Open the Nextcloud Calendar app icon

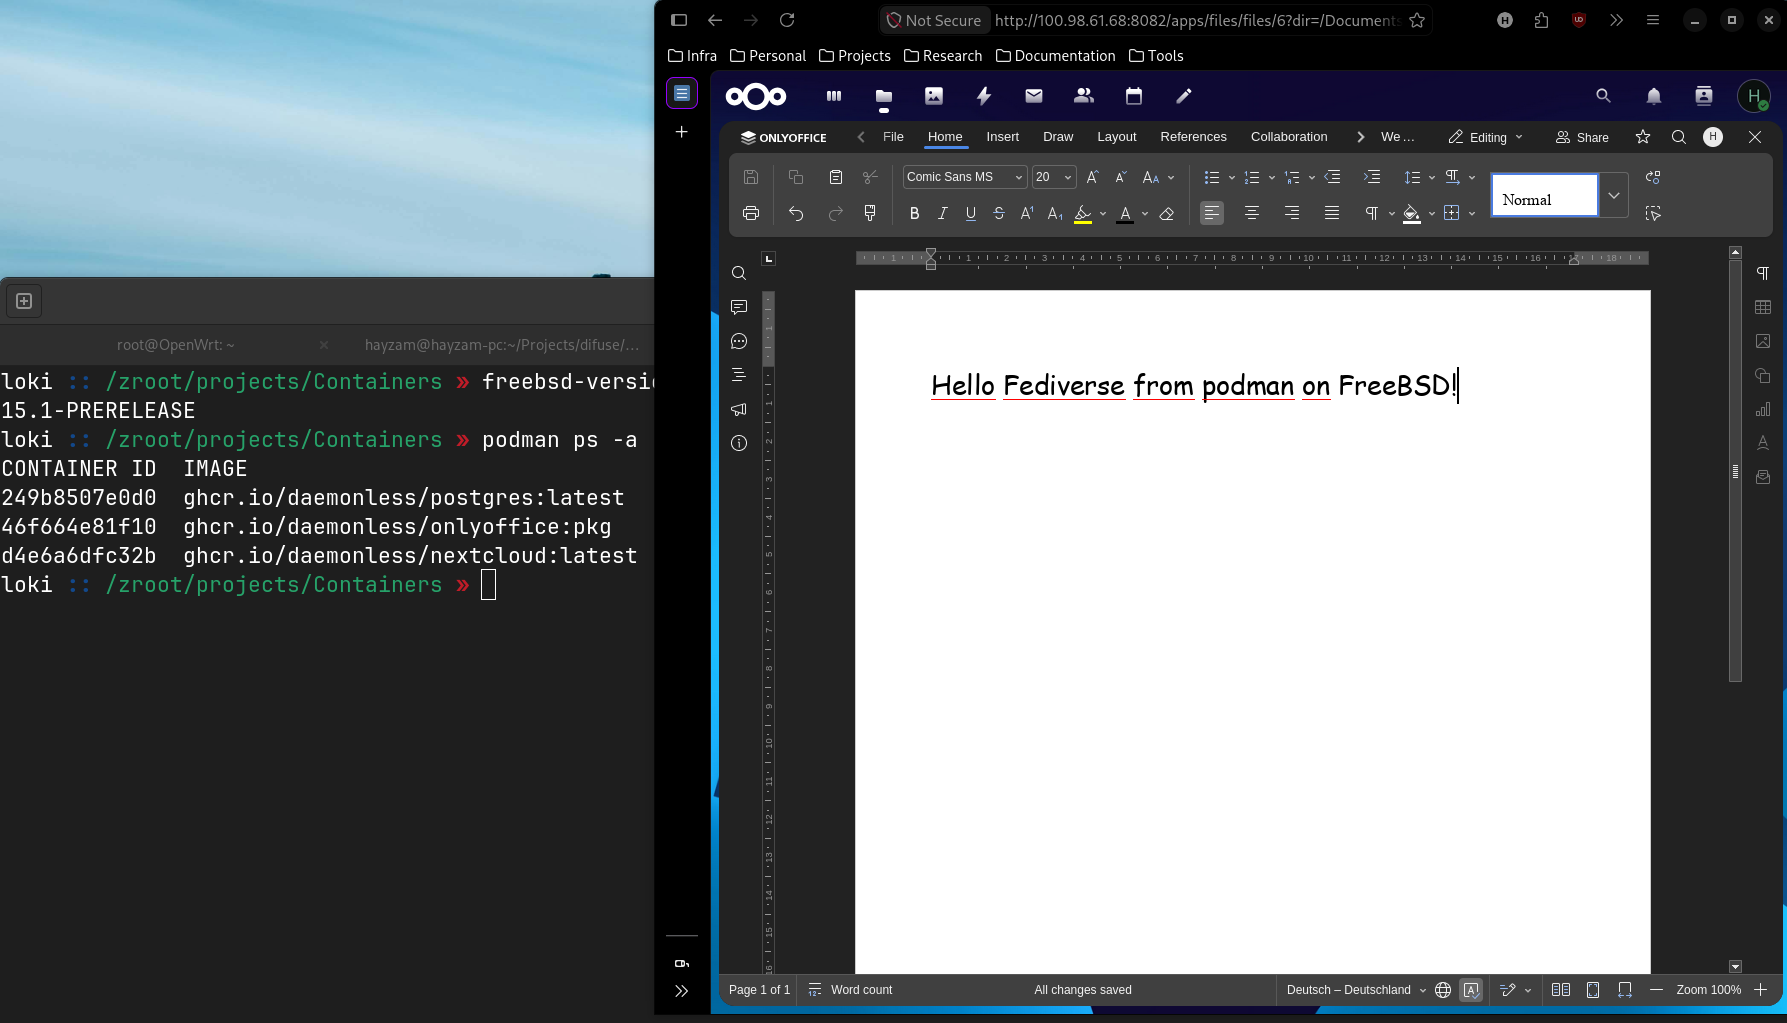pyautogui.click(x=1134, y=96)
